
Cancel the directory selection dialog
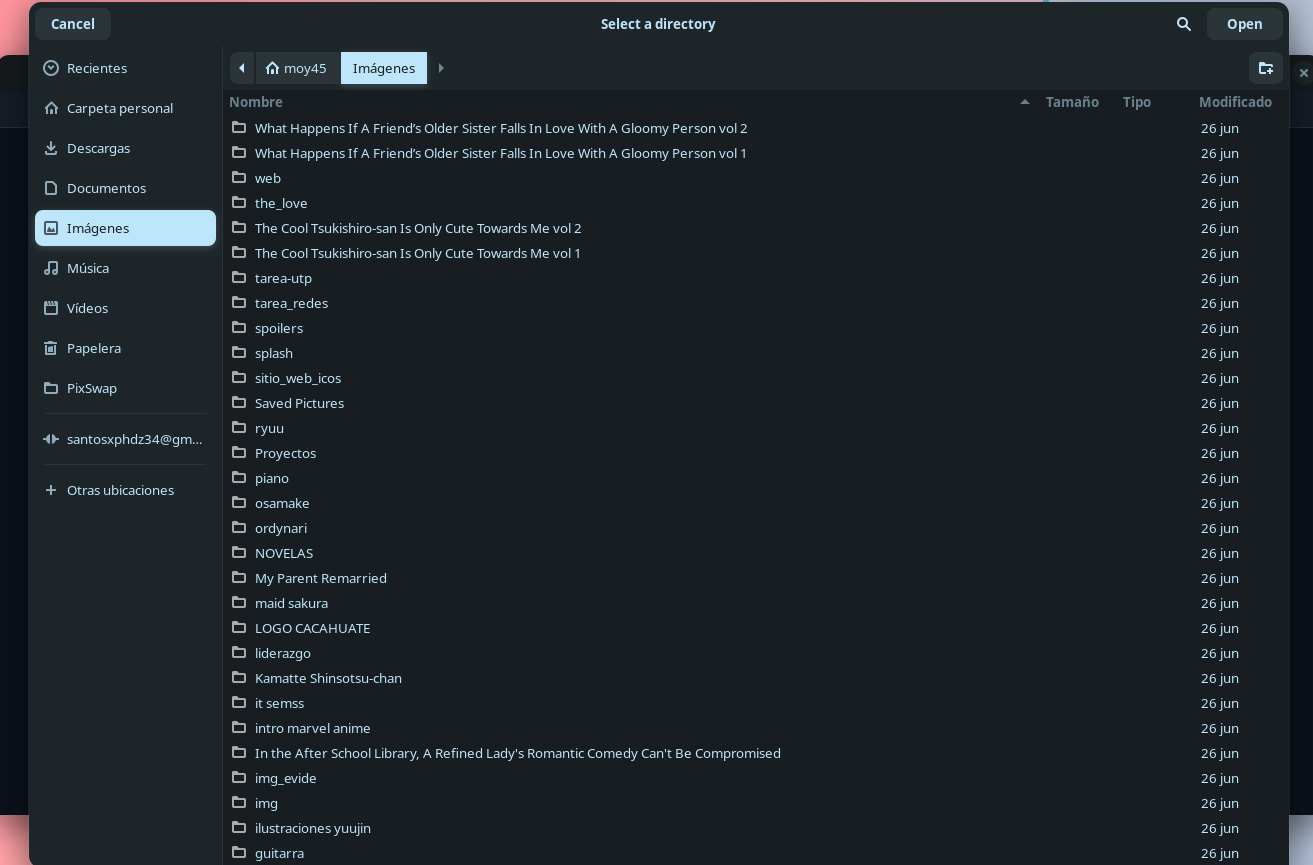[x=73, y=24]
